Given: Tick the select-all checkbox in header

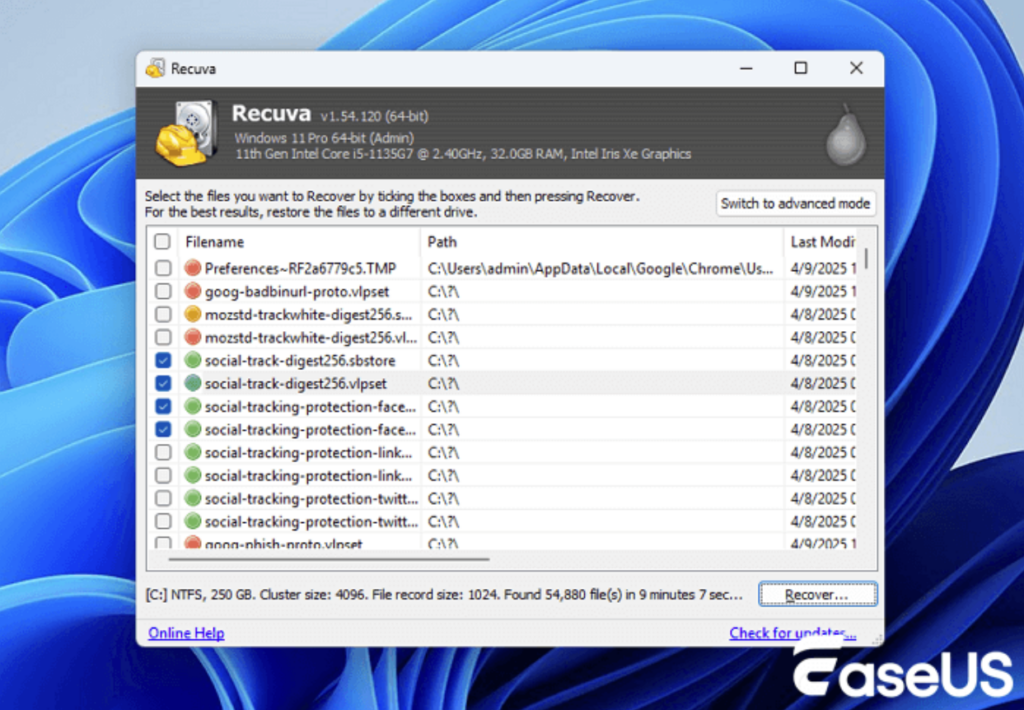Looking at the screenshot, I should point(162,242).
